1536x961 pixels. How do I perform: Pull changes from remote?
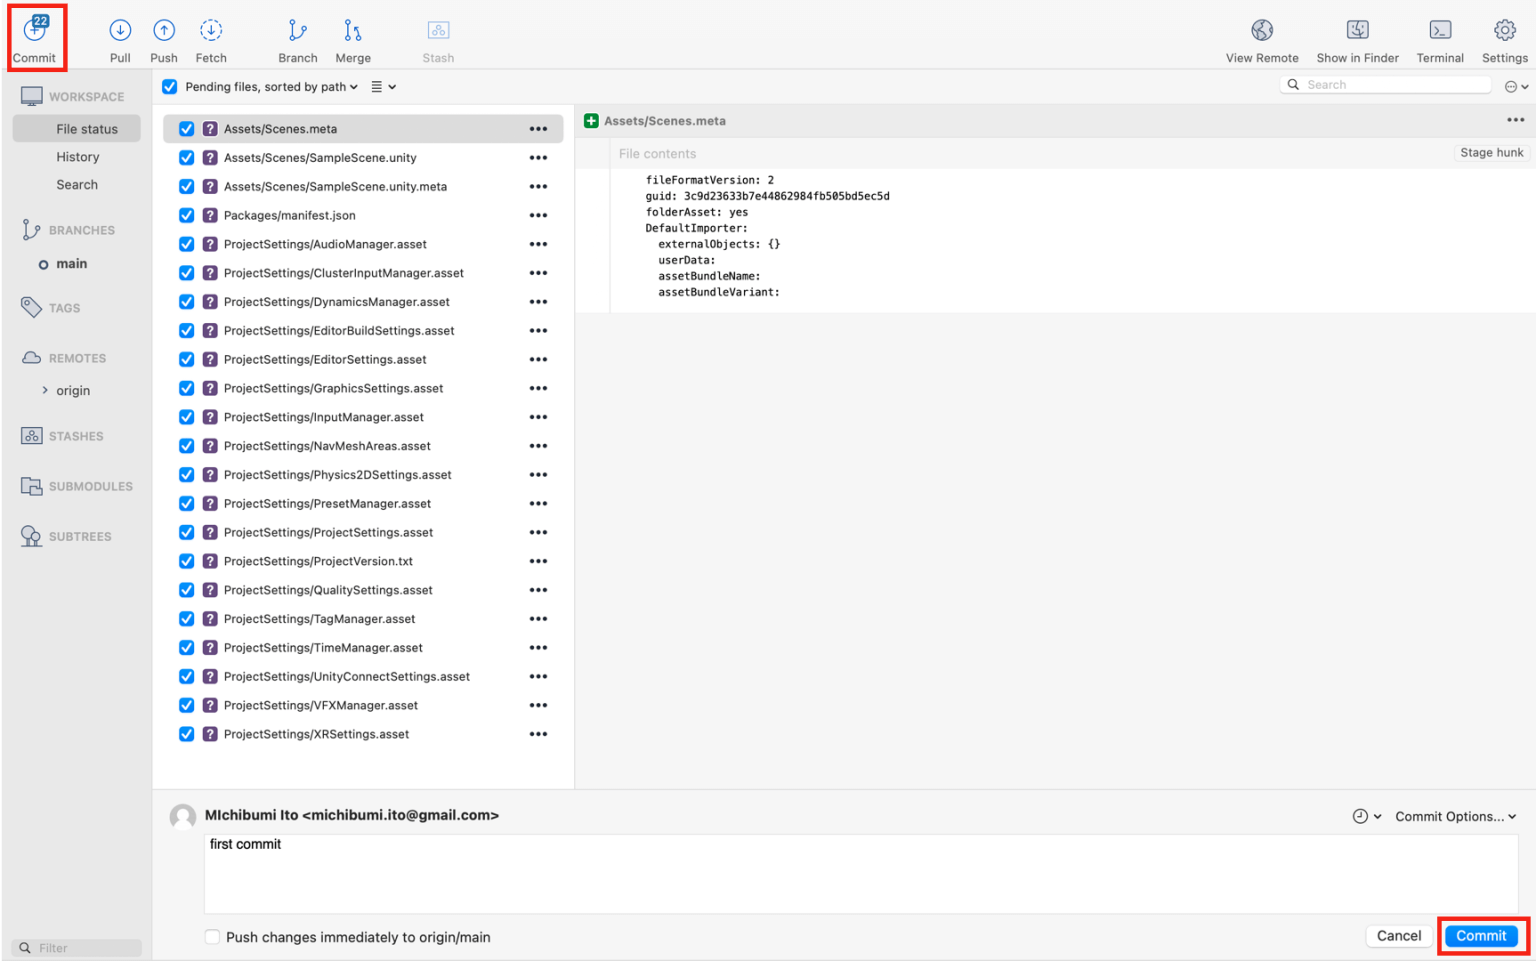pos(119,37)
